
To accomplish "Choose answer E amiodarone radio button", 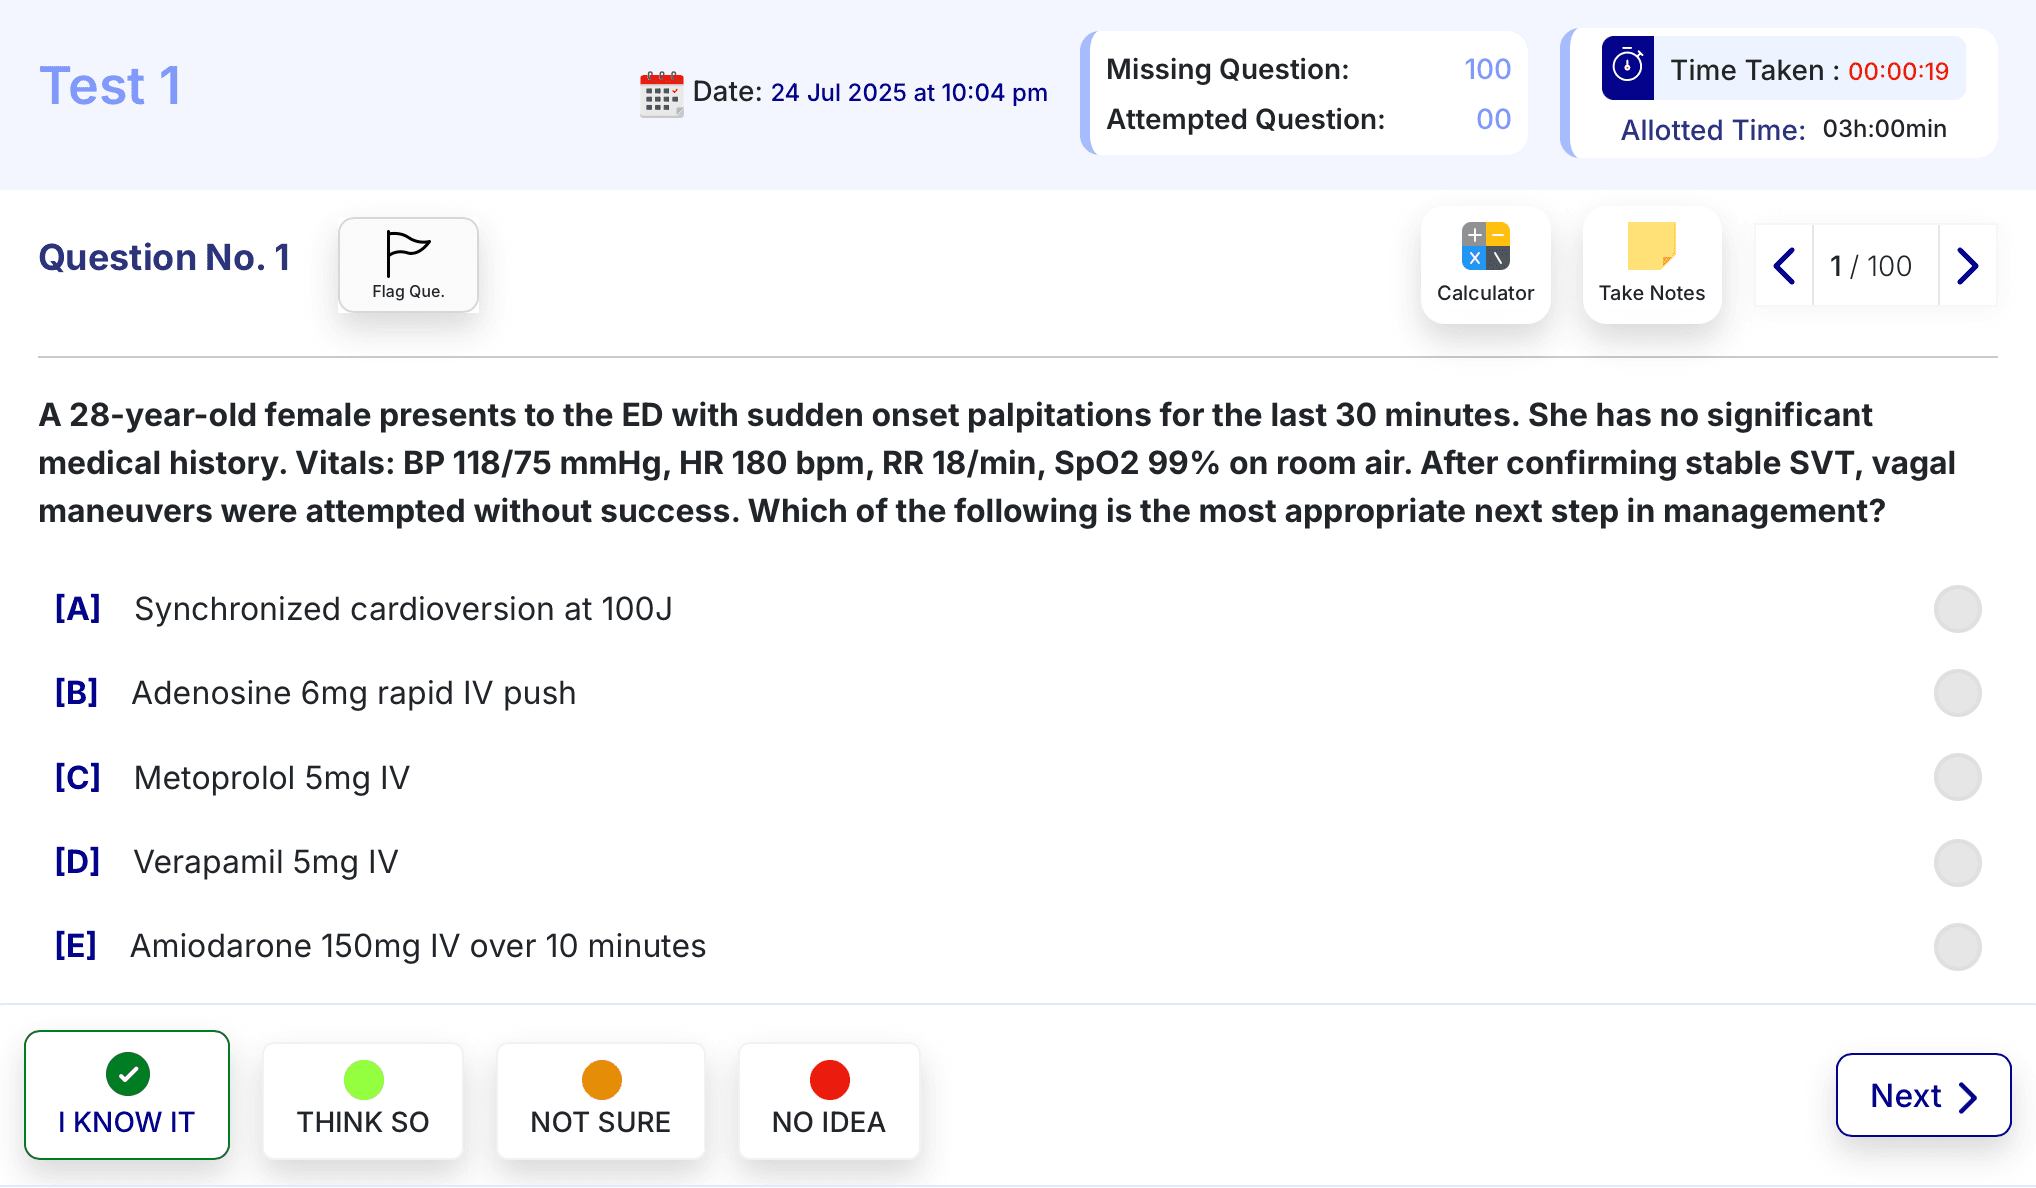I will point(1957,946).
